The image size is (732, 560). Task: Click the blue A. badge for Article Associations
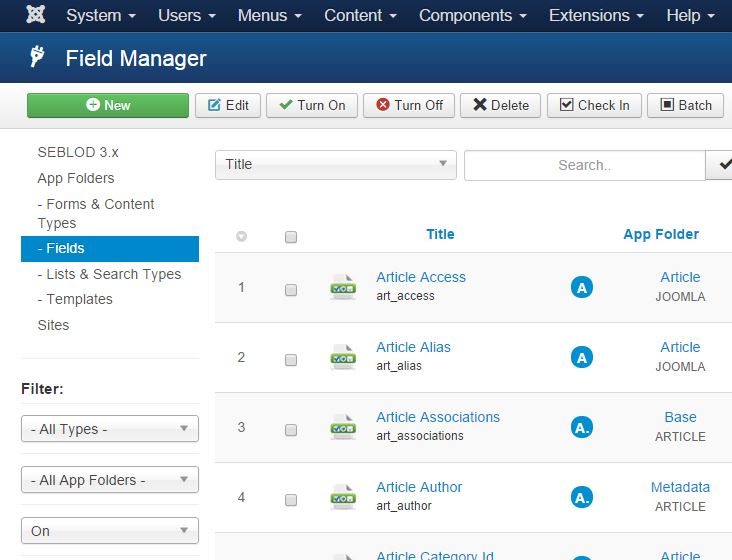[582, 427]
